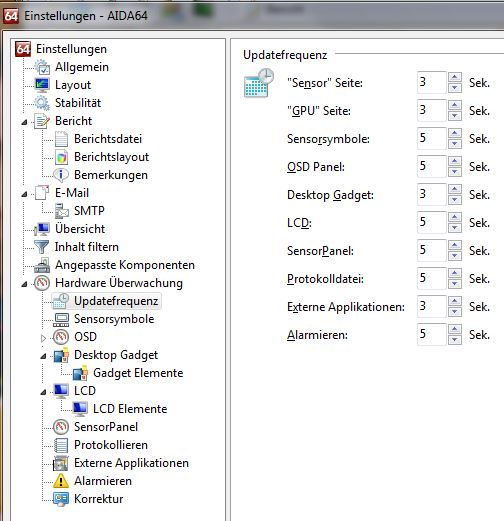Screen dimensions: 504x521
Task: Select the Korrektur icon
Action: (x=61, y=499)
